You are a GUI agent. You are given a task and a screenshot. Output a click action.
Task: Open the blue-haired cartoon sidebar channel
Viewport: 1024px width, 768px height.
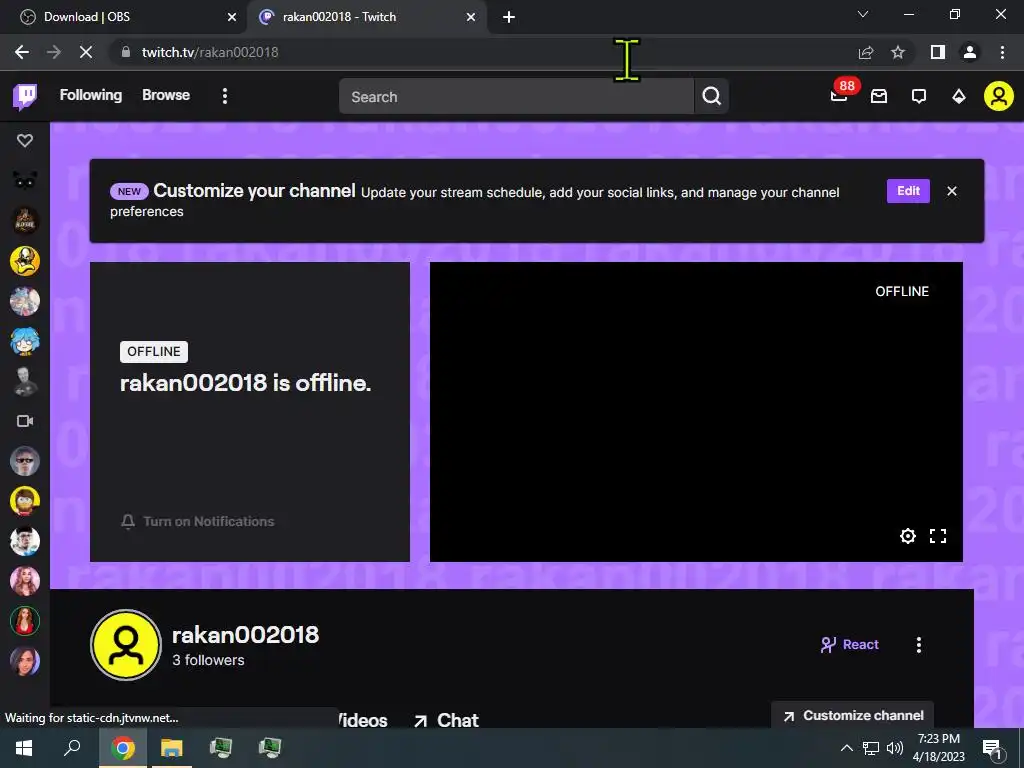[25, 341]
